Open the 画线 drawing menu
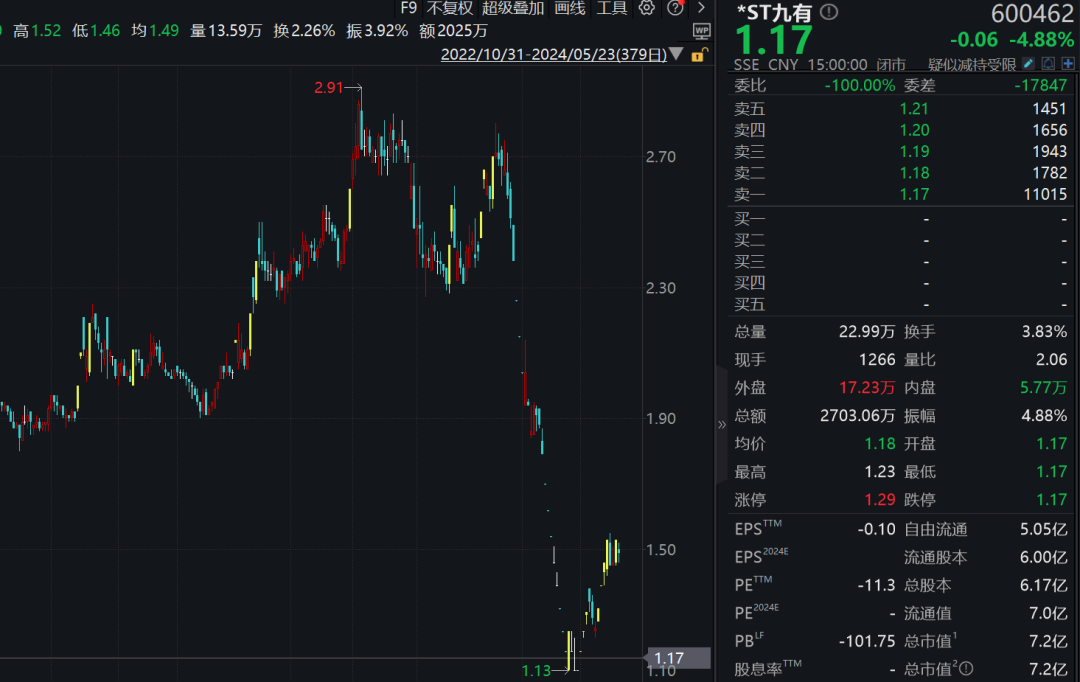 pyautogui.click(x=568, y=8)
